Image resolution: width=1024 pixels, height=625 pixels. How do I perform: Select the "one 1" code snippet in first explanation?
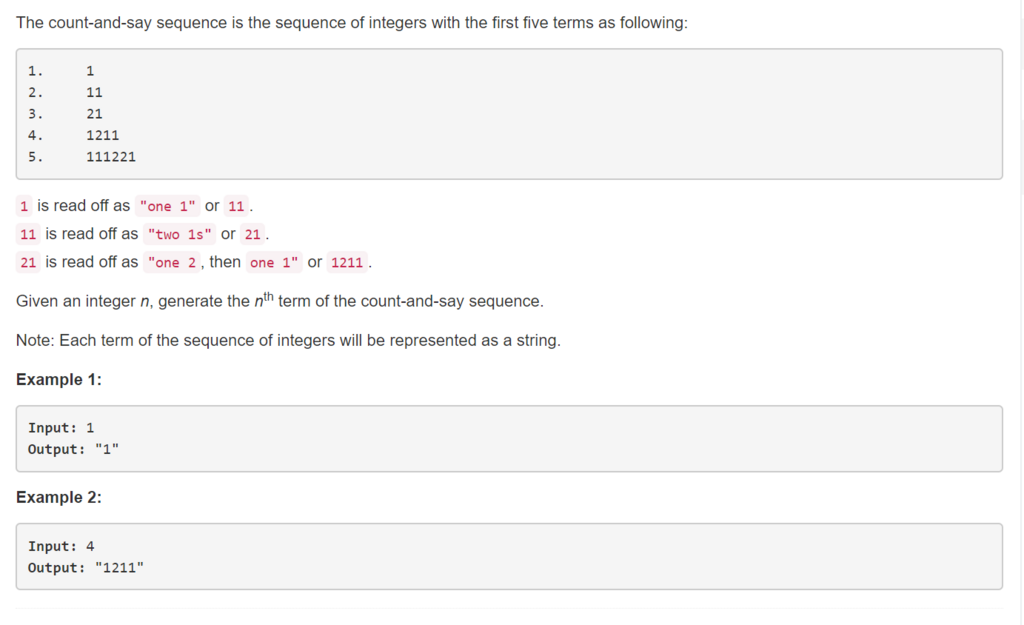[167, 206]
